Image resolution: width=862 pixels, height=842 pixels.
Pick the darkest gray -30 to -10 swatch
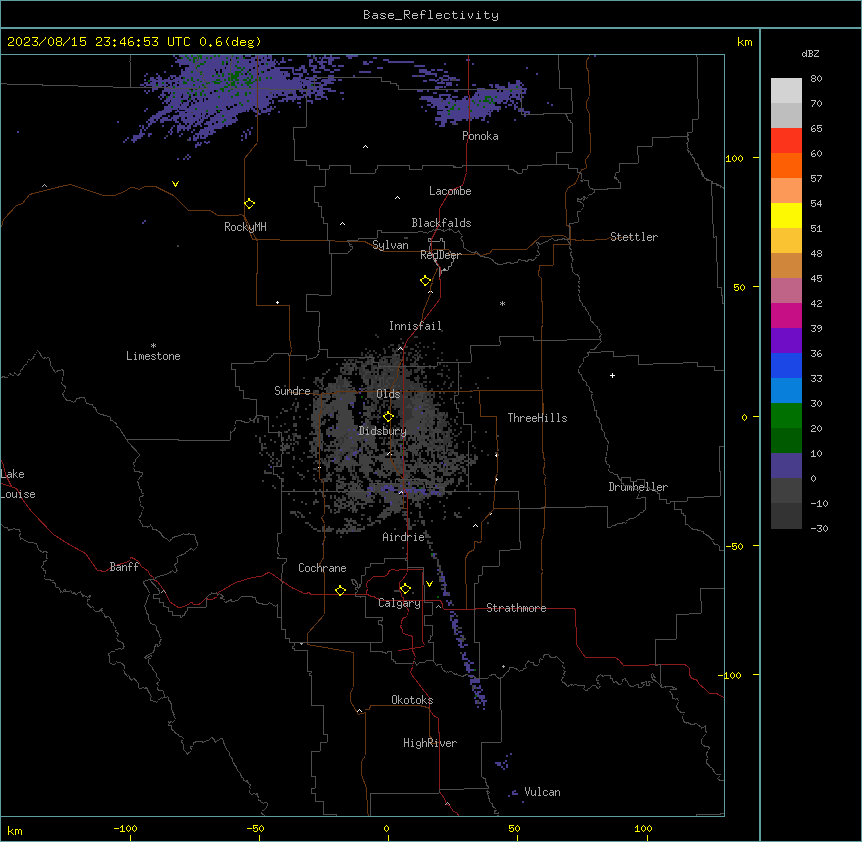[x=786, y=516]
